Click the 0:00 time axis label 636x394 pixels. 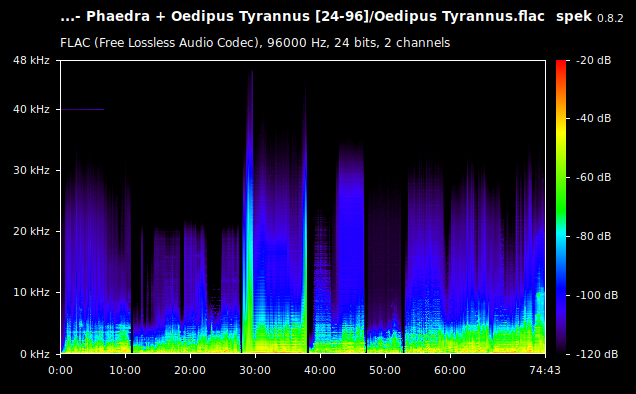tap(60, 370)
